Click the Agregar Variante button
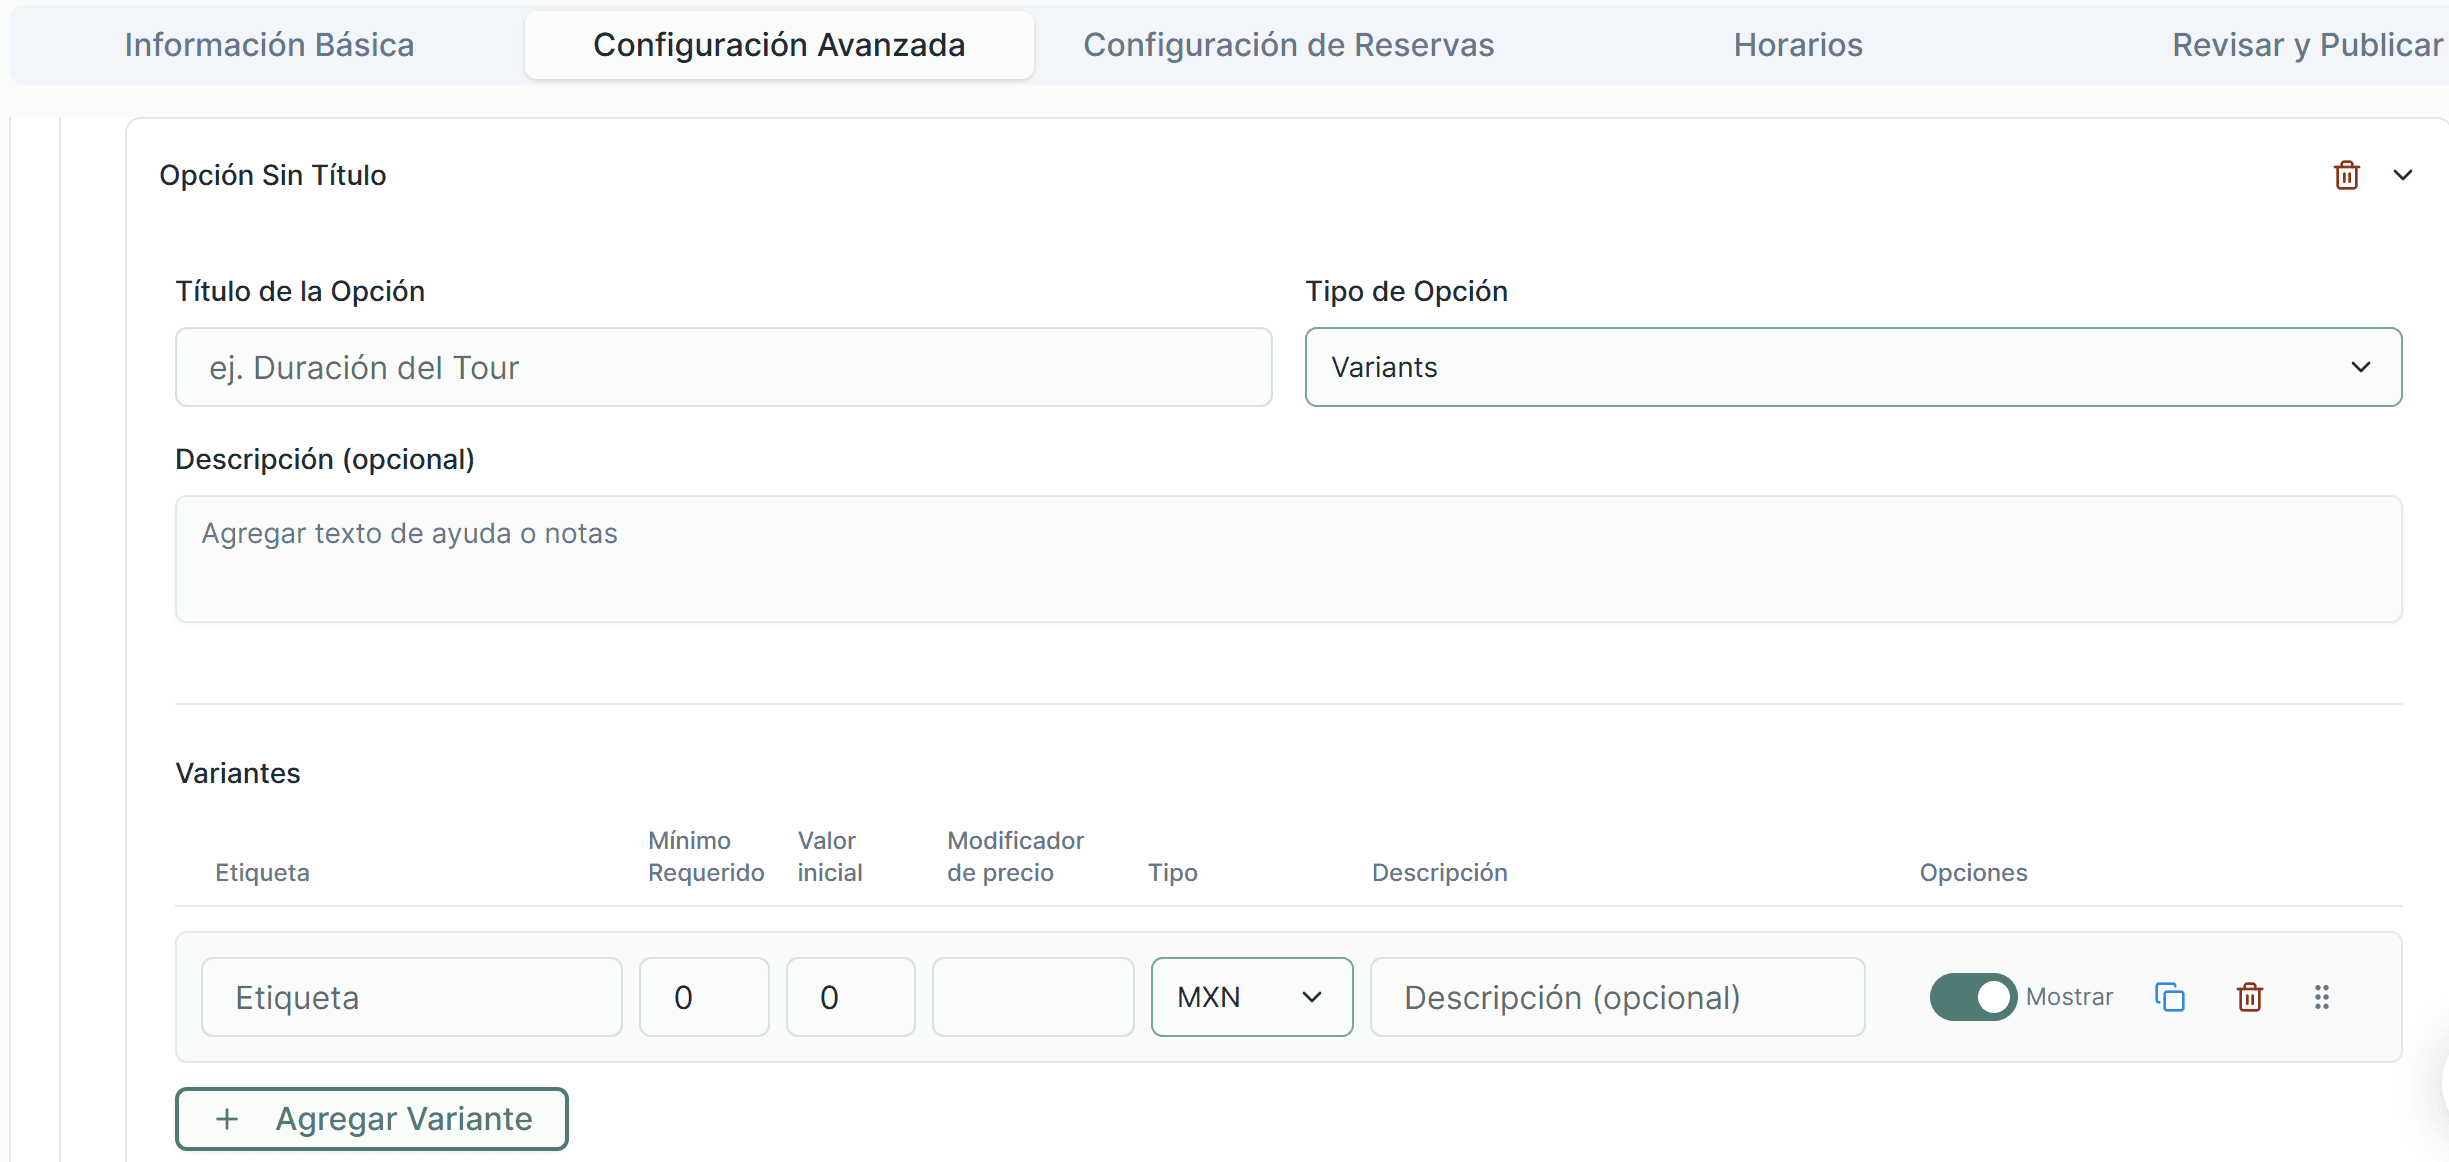2449x1162 pixels. (x=372, y=1118)
